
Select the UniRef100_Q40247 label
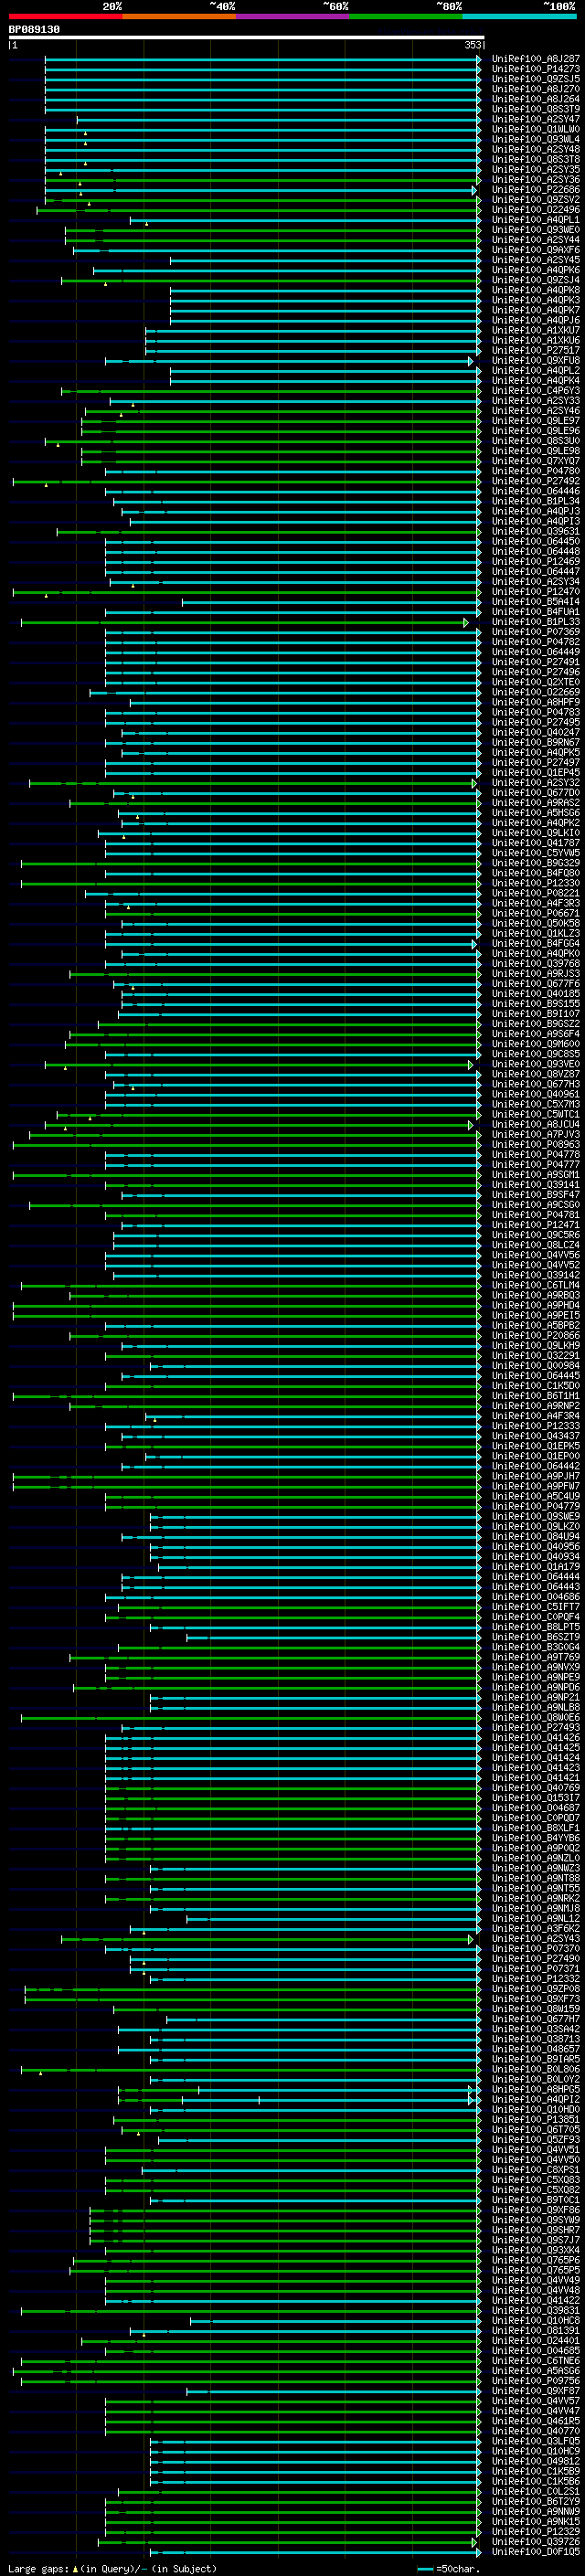pos(535,733)
